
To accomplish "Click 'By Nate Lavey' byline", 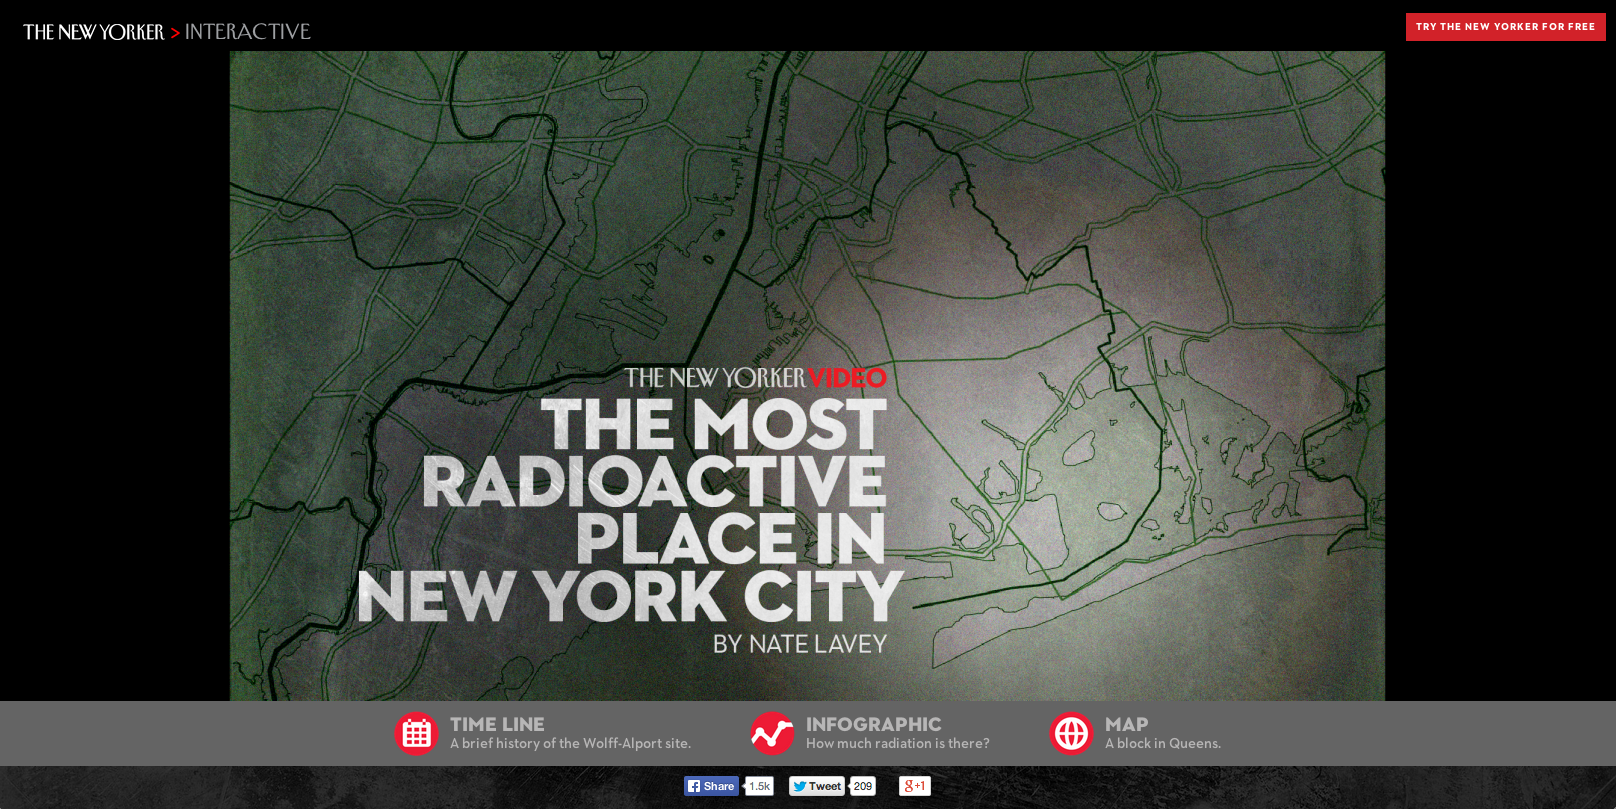I will (x=800, y=644).
